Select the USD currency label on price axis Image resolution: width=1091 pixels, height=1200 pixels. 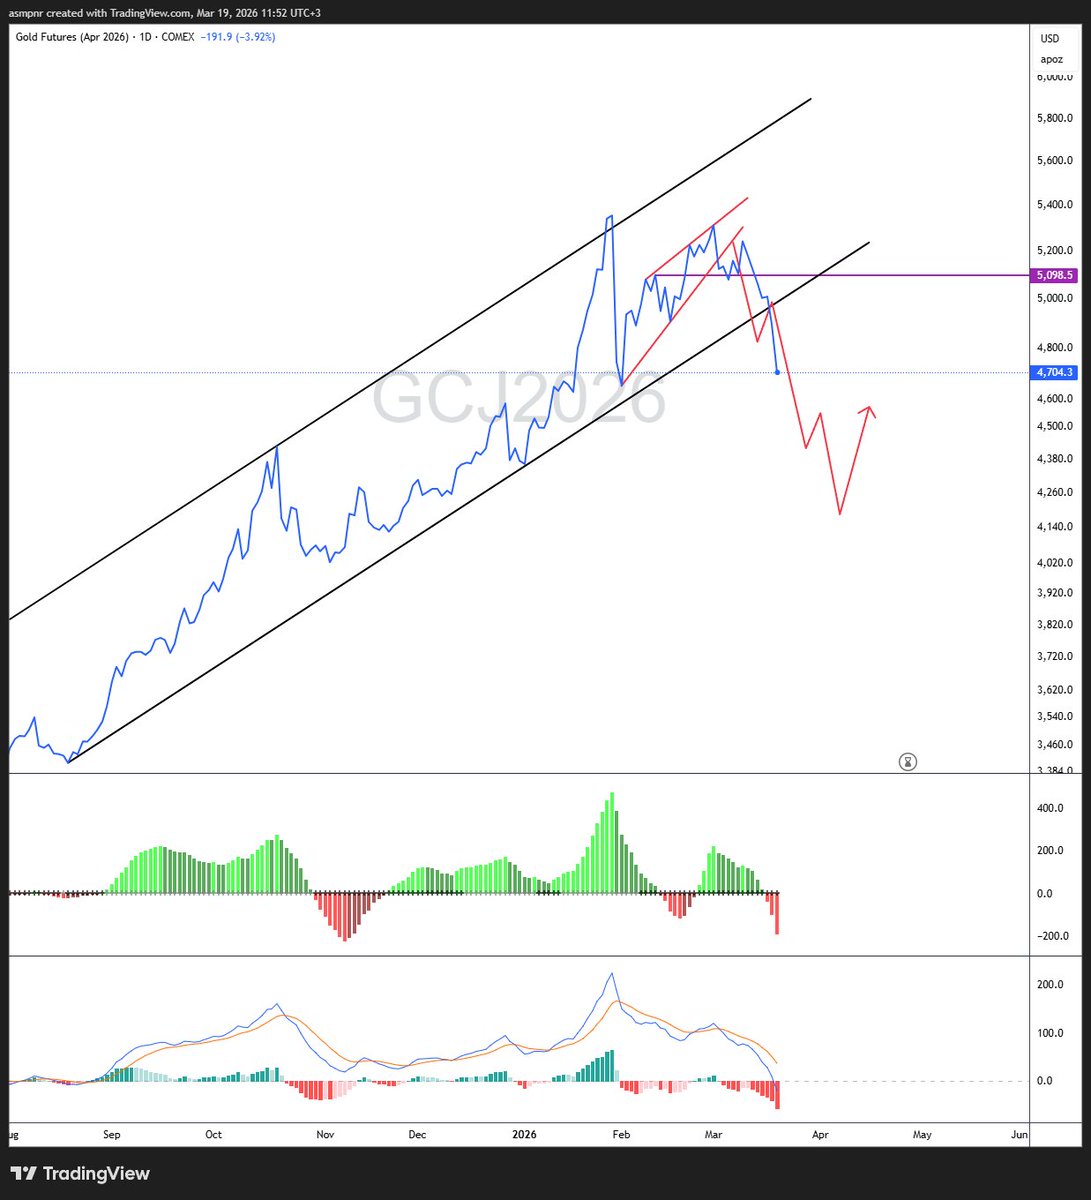pyautogui.click(x=1050, y=38)
